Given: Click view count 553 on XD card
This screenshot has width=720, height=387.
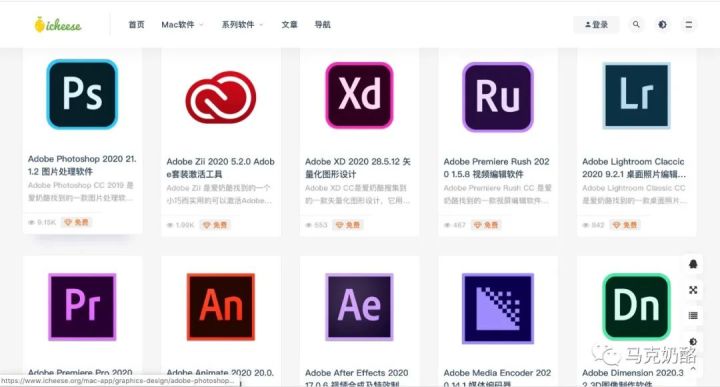Looking at the screenshot, I should click(316, 225).
